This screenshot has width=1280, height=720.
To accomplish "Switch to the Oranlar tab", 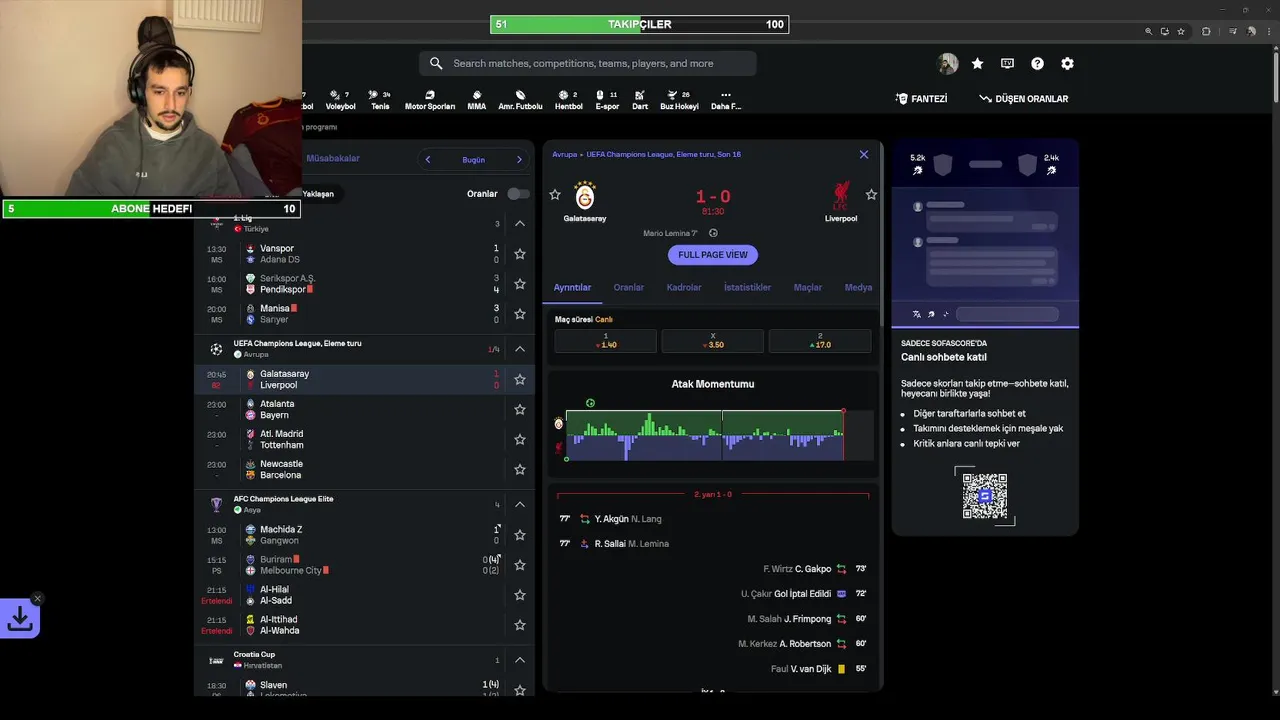I will tap(629, 287).
